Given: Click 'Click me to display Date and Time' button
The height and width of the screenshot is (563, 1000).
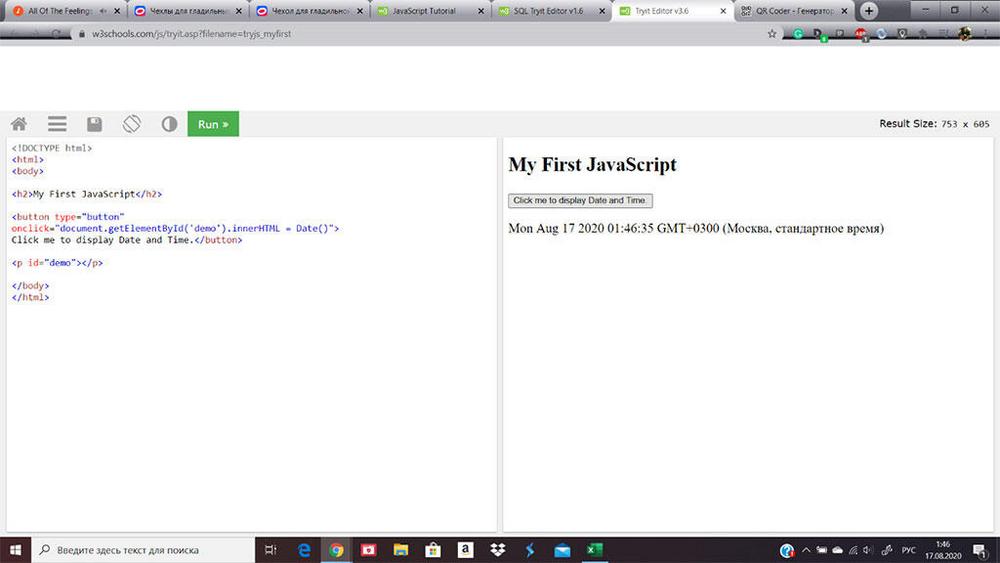Looking at the screenshot, I should pos(580,201).
